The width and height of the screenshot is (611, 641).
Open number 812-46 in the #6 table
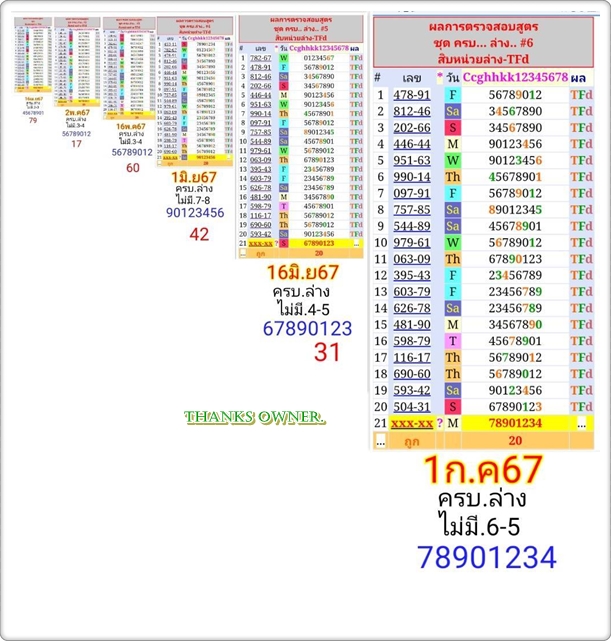pyautogui.click(x=412, y=111)
